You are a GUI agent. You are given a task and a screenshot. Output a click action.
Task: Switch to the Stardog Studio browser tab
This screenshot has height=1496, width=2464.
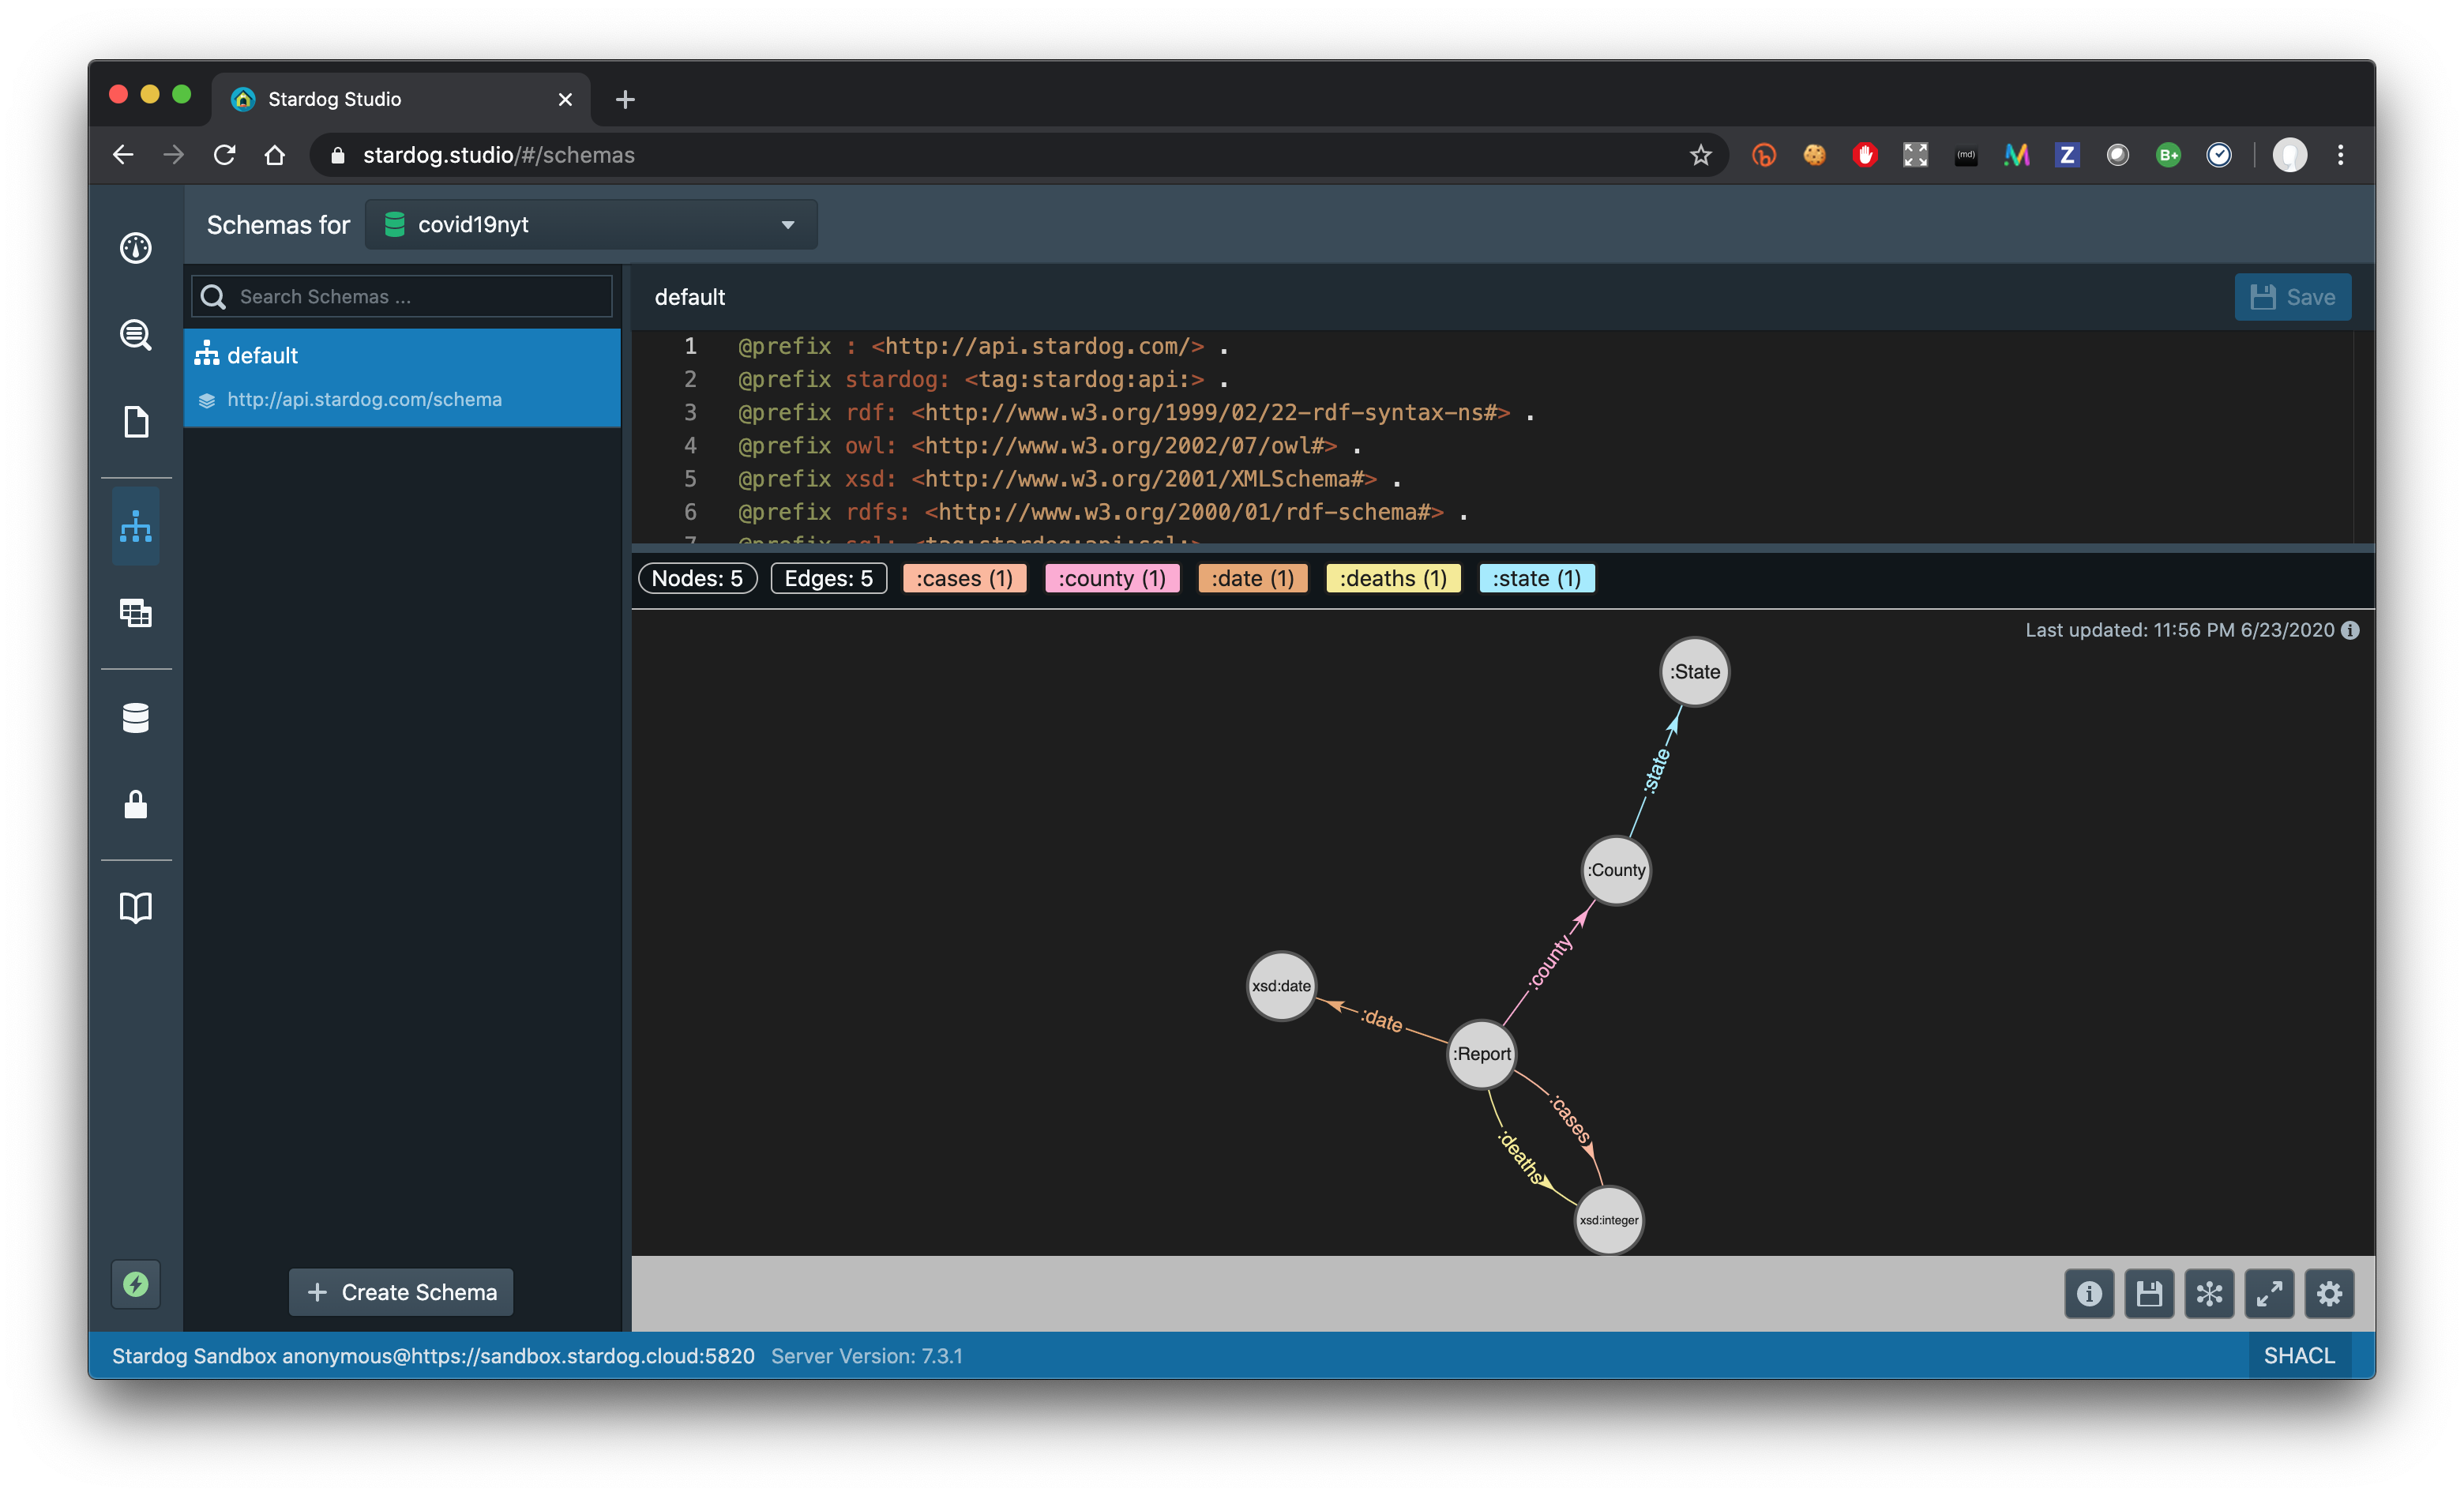click(x=333, y=98)
